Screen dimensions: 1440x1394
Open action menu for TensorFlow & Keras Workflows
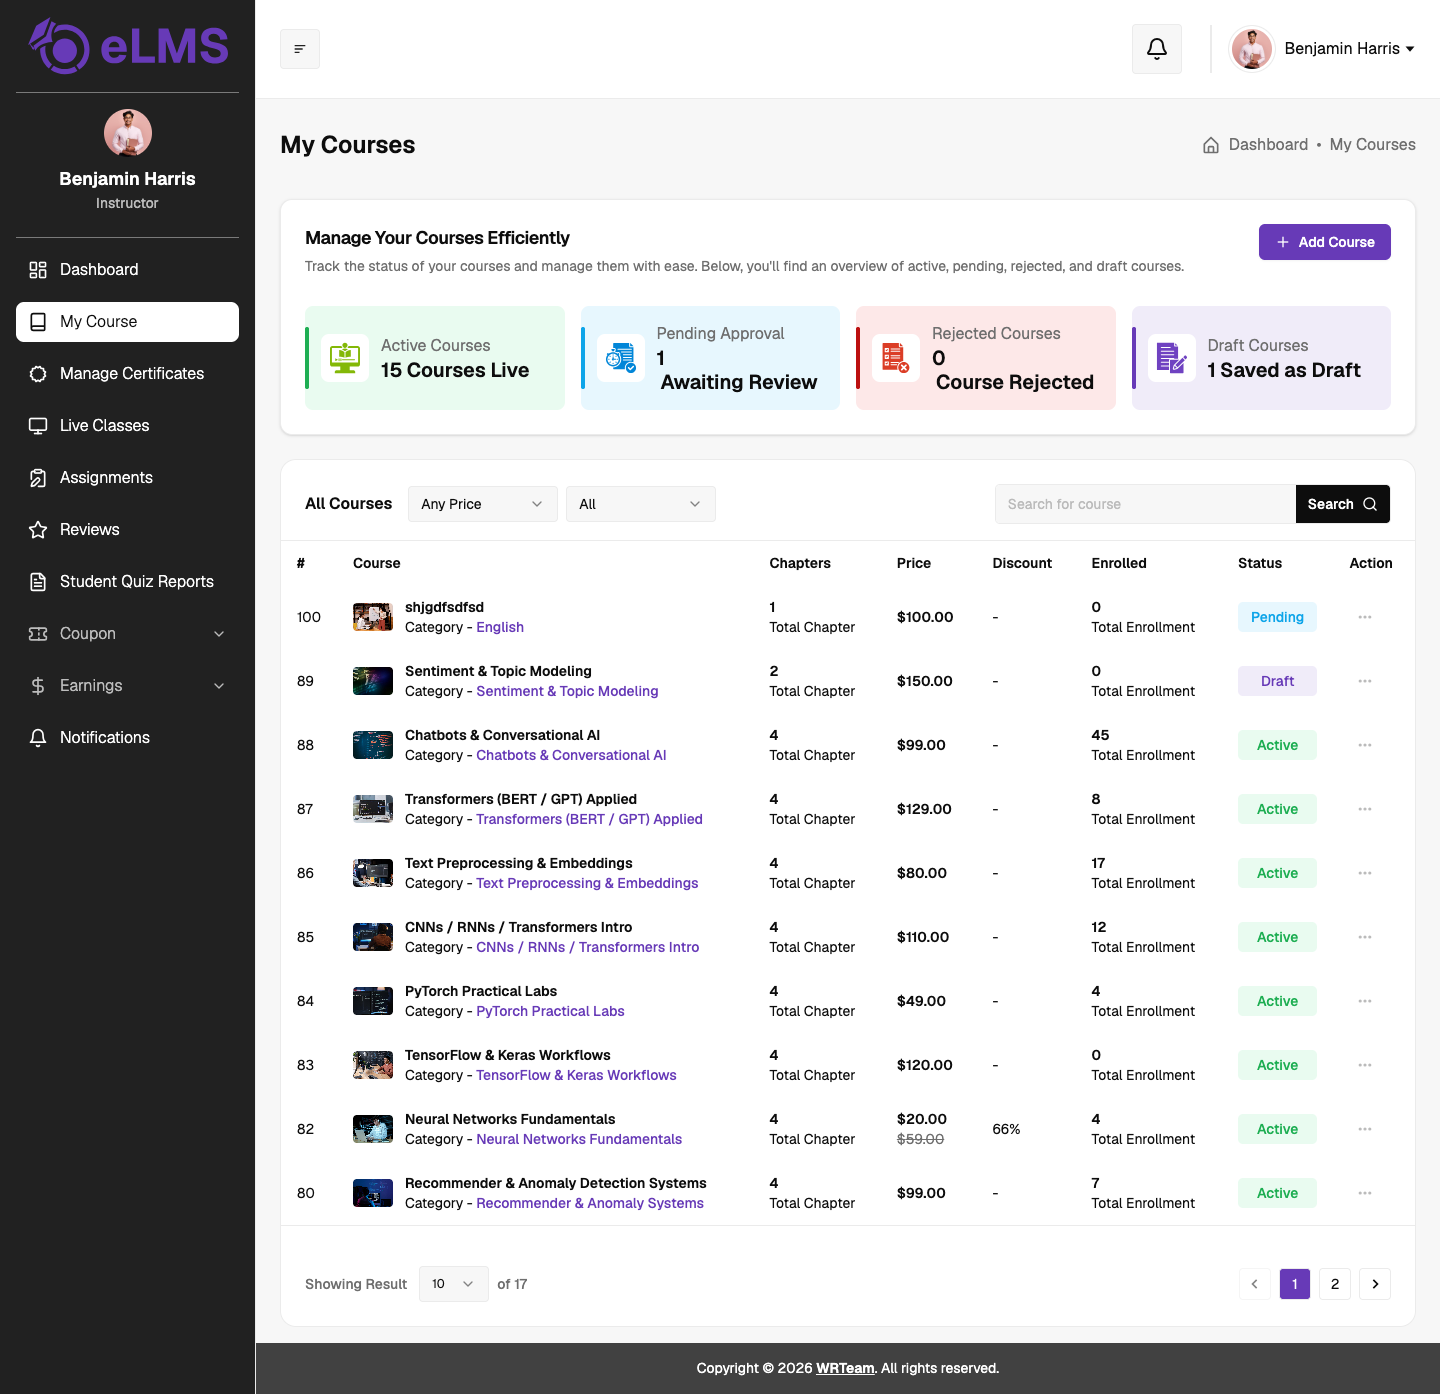[1365, 1065]
